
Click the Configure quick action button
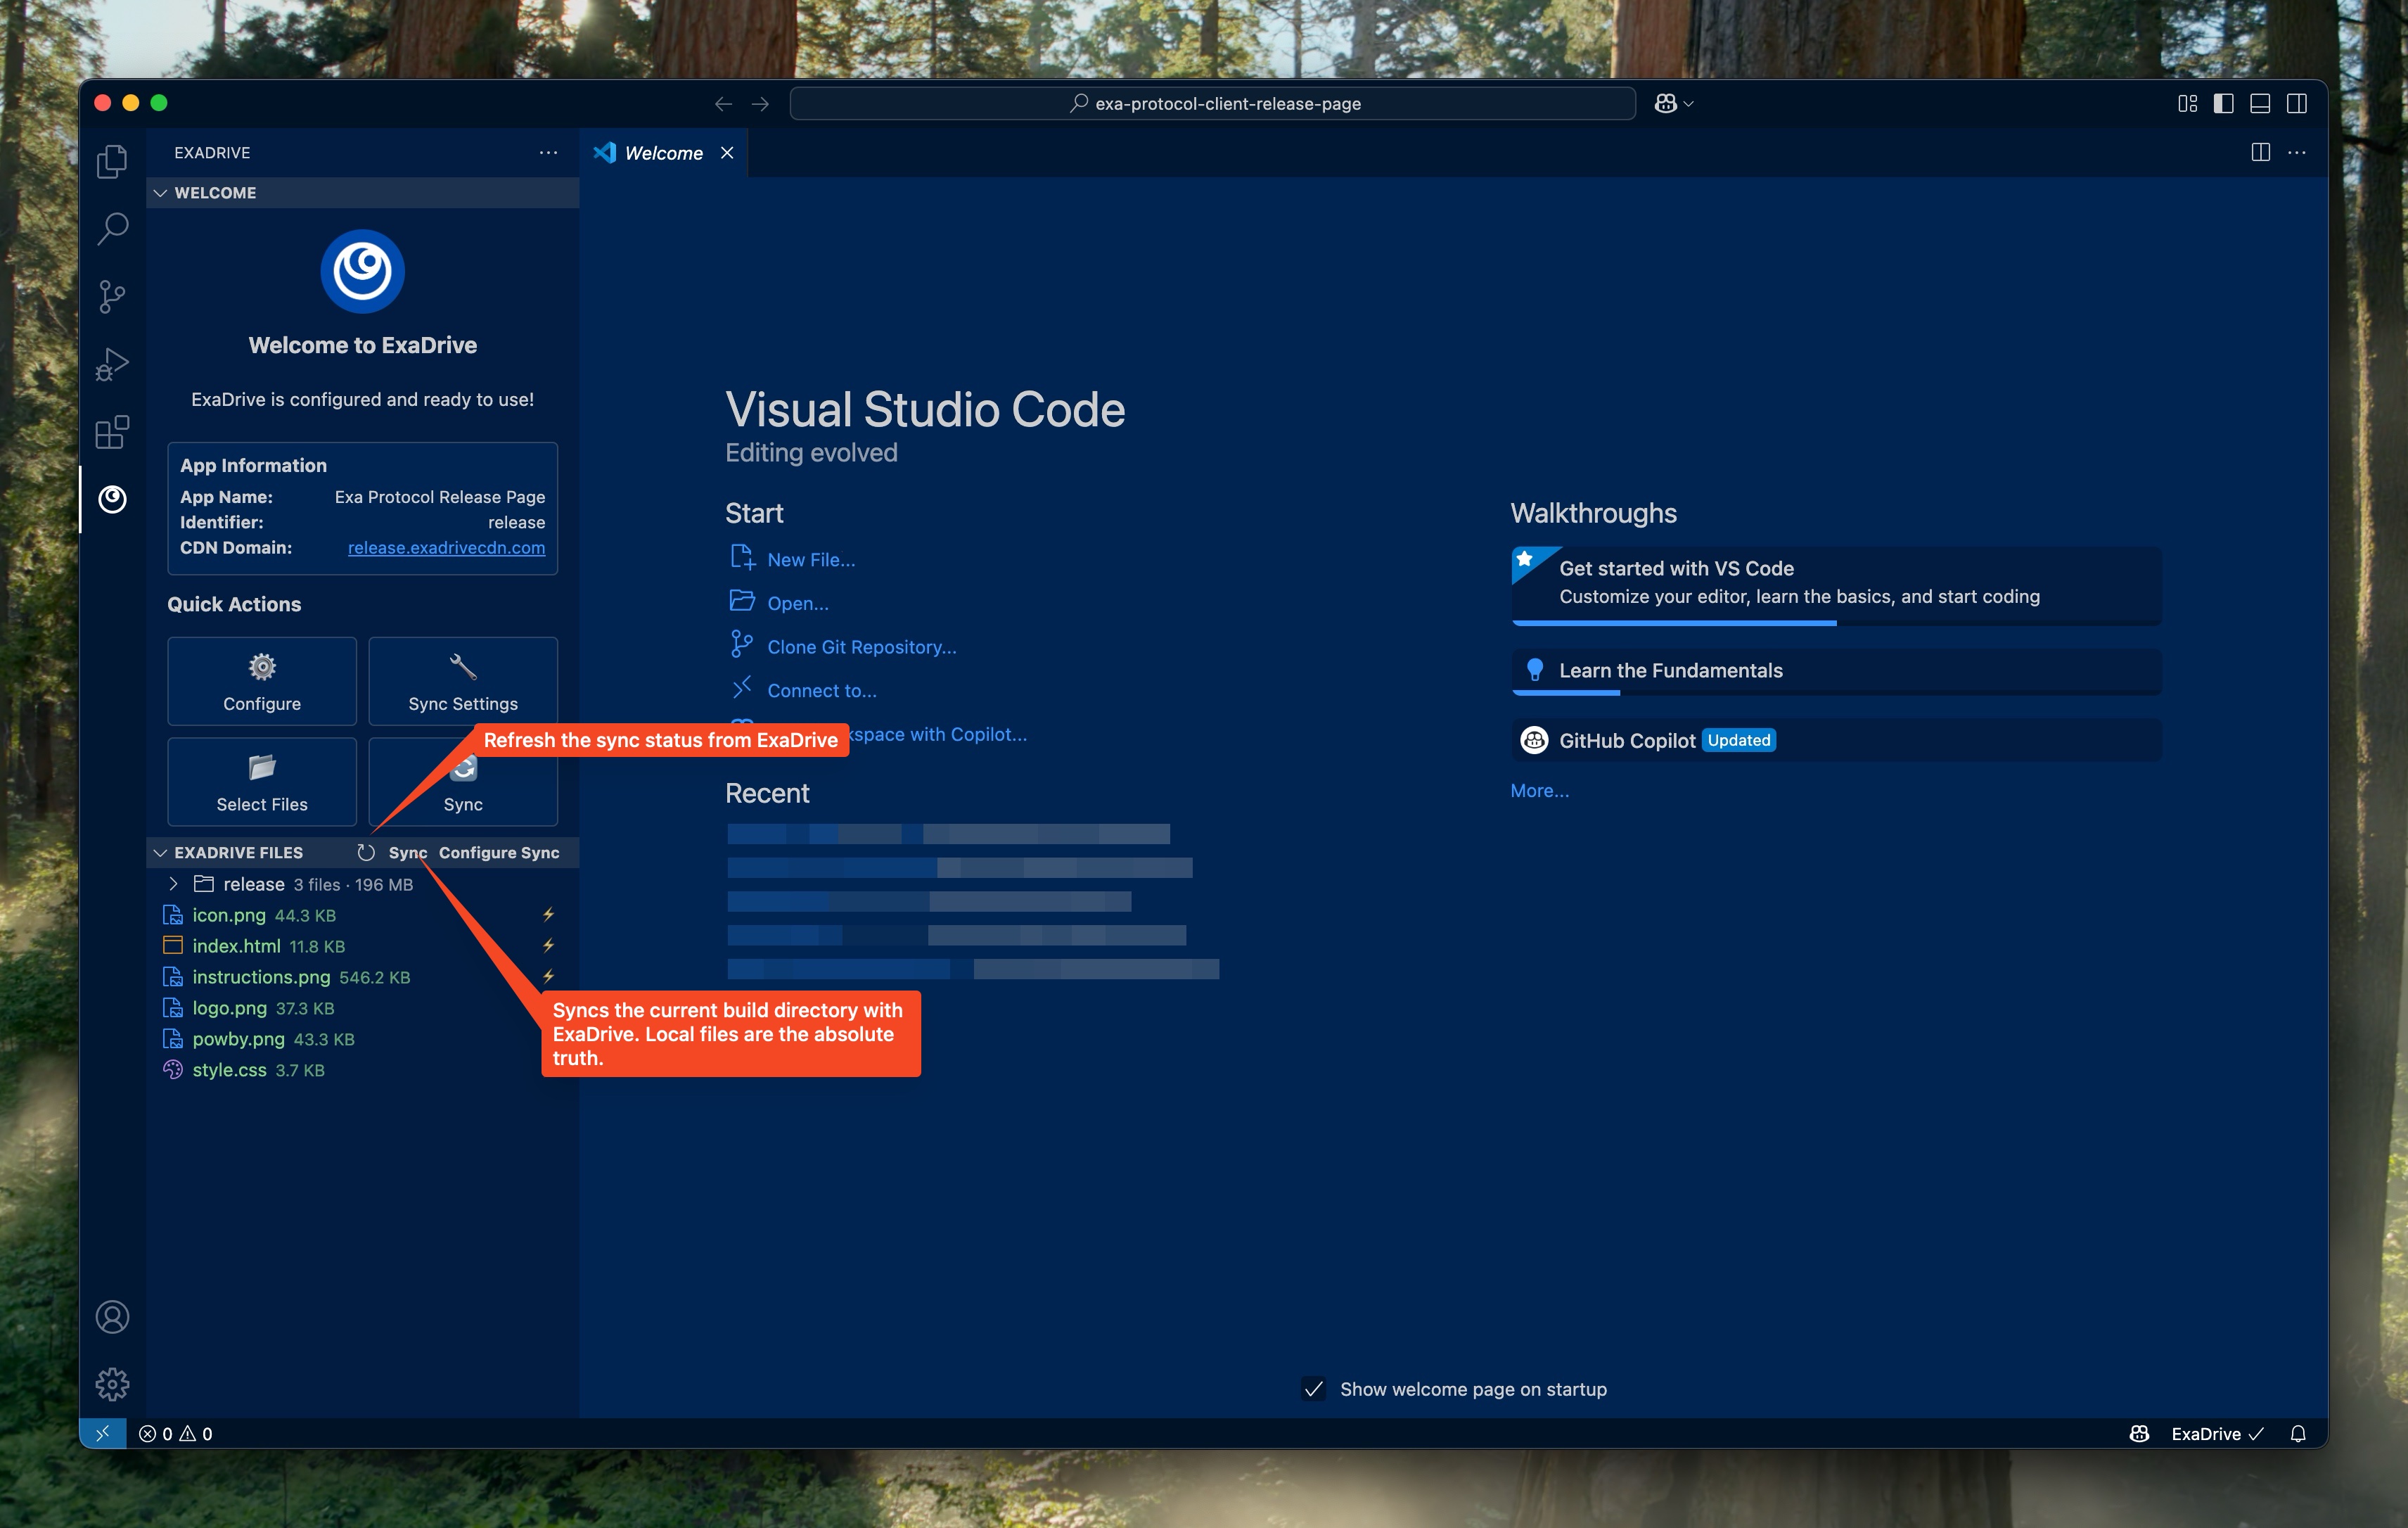coord(262,681)
